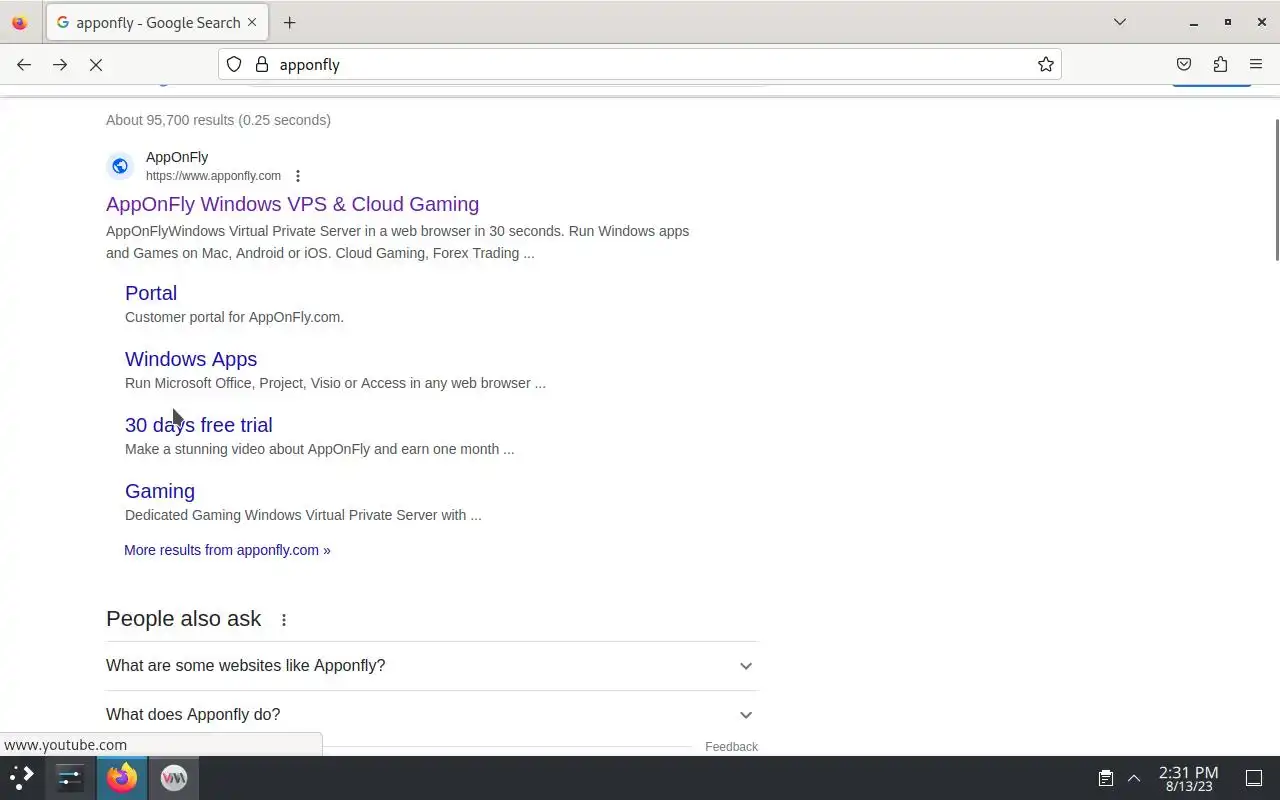
Task: Bookmark this page with the star icon
Action: point(1046,64)
